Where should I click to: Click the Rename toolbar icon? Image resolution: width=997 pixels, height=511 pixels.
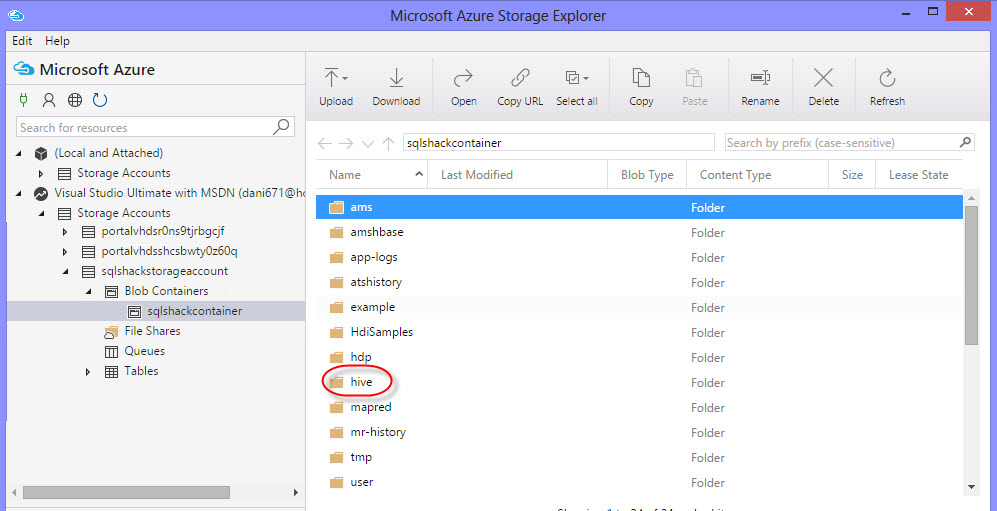(x=760, y=79)
